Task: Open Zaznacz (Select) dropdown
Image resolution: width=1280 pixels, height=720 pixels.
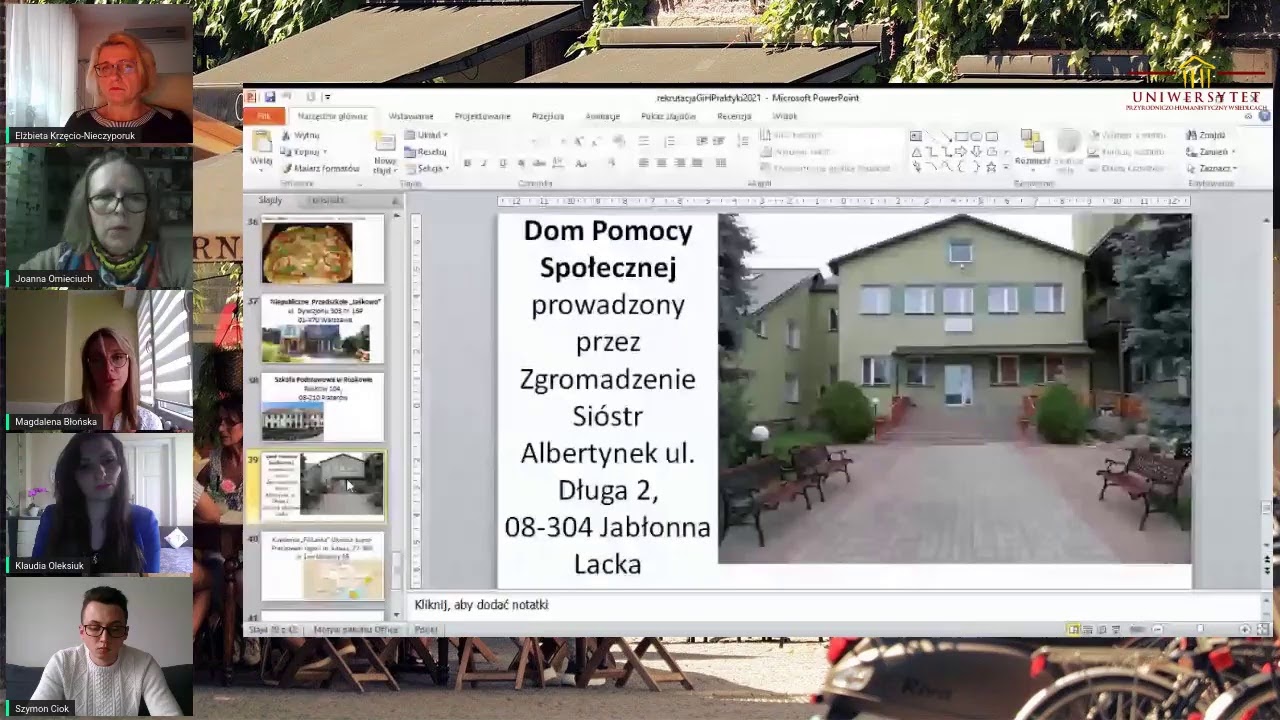Action: tap(1212, 168)
